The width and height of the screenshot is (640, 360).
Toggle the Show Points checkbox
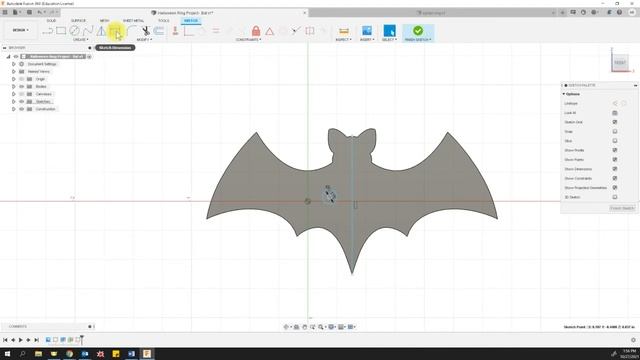(615, 160)
